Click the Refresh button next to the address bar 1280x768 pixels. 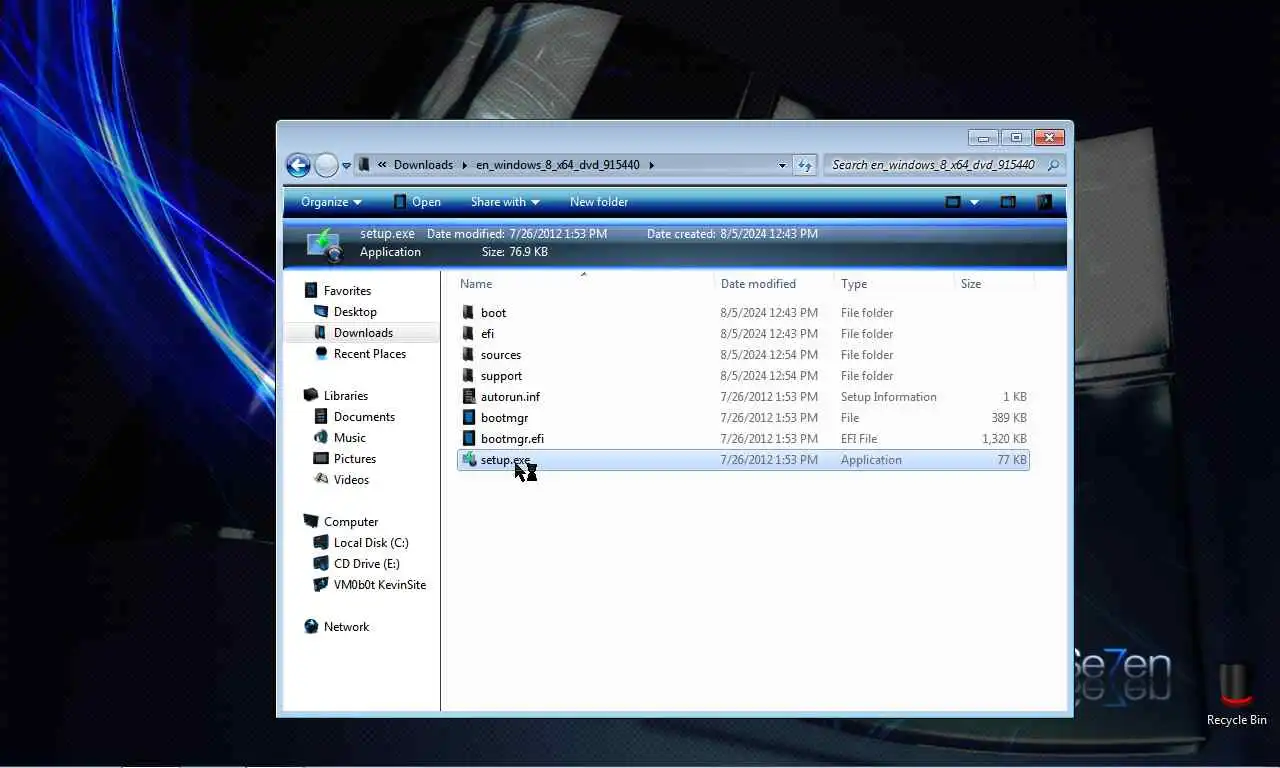[x=805, y=165]
